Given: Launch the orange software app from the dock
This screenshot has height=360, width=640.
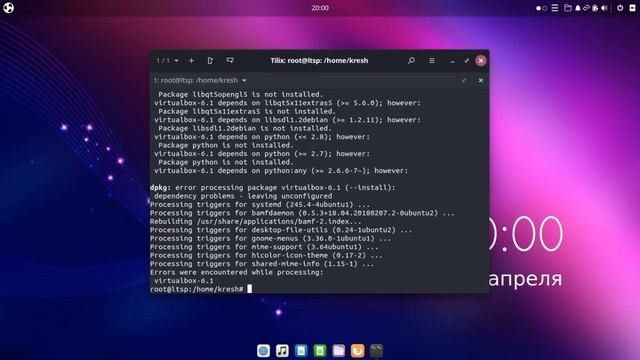Looking at the screenshot, I should tap(357, 351).
